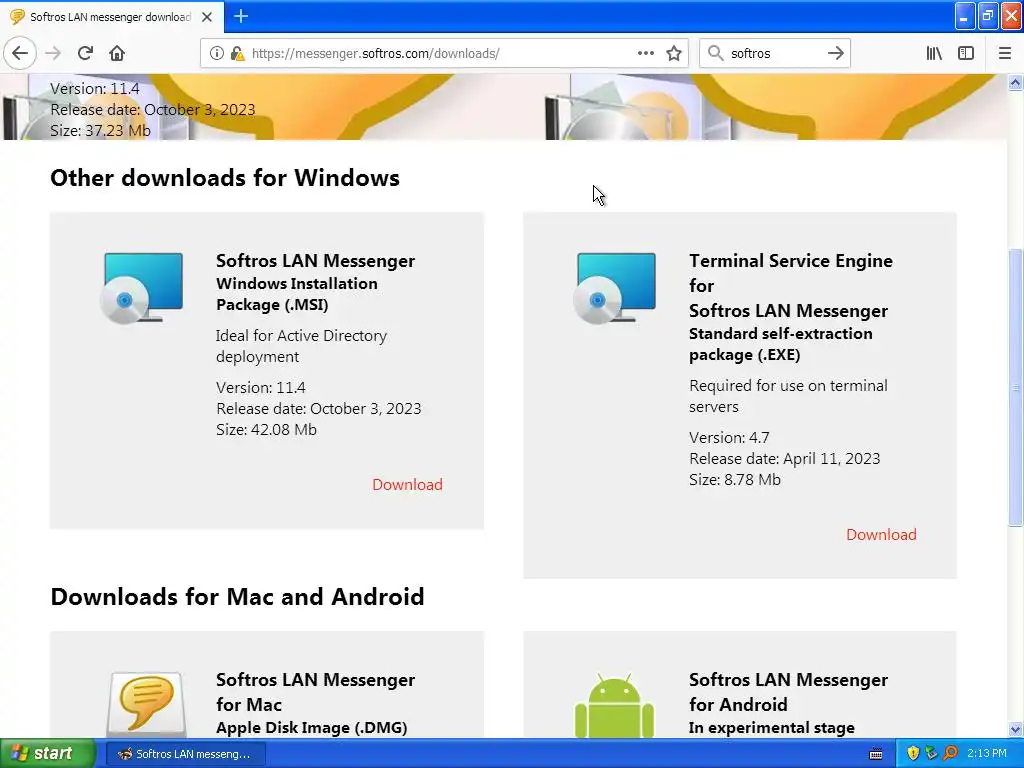
Task: Download the Windows Installation Package MSI
Action: pos(408,485)
